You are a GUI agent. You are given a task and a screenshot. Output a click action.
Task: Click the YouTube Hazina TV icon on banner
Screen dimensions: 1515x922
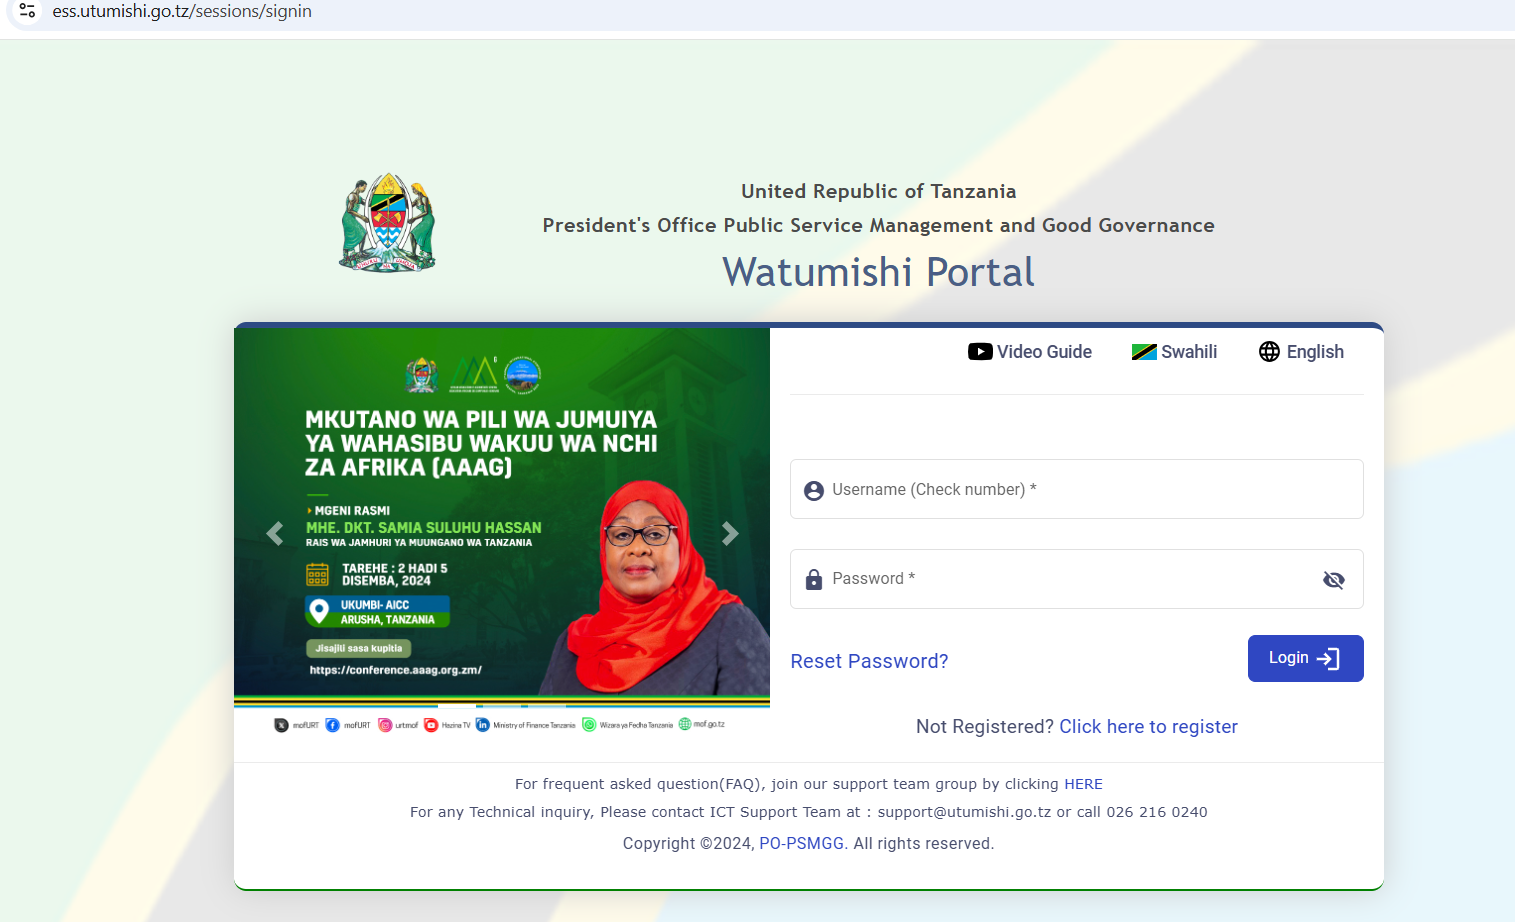click(431, 725)
